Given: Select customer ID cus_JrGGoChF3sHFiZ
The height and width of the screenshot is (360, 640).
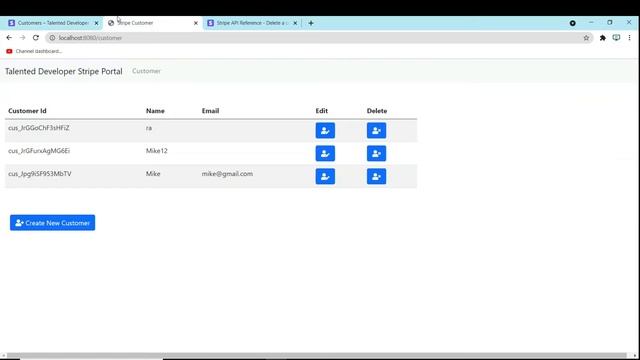Looking at the screenshot, I should 39,128.
